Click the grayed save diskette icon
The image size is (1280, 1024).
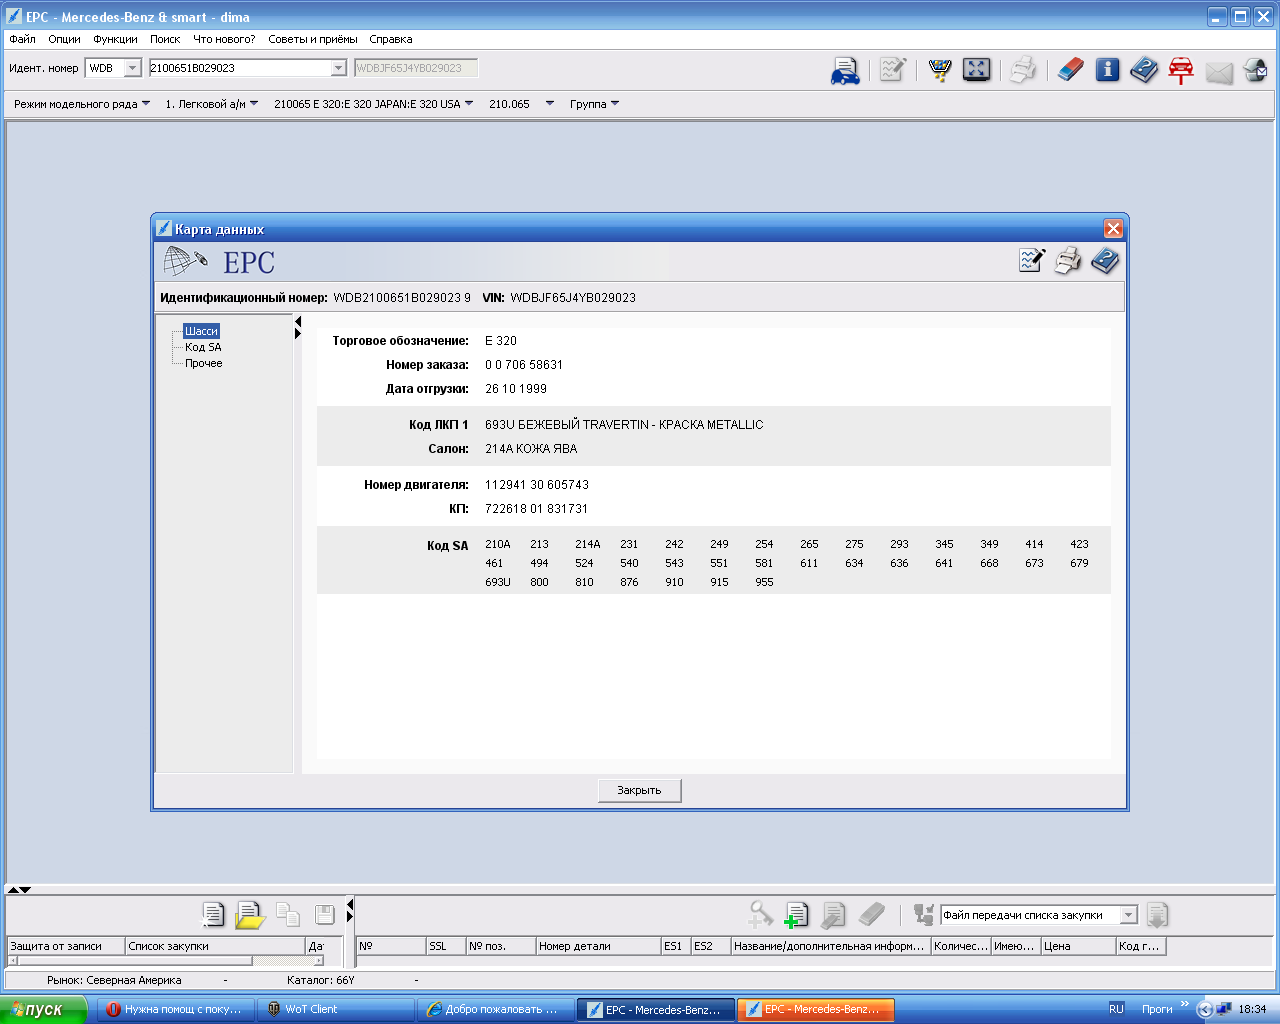pos(325,914)
